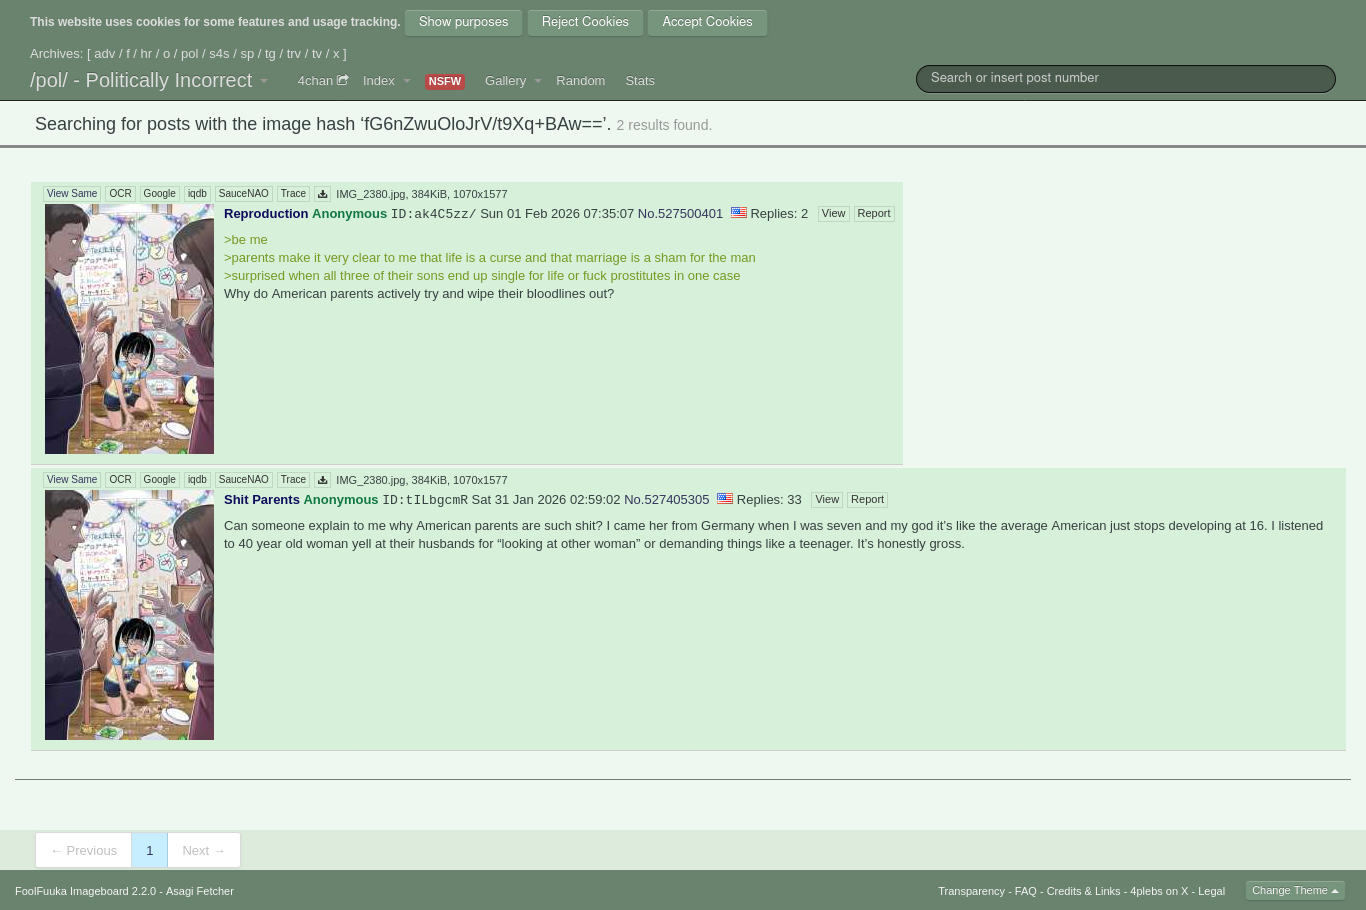
Task: Show cookie purposes
Action: click(x=463, y=22)
